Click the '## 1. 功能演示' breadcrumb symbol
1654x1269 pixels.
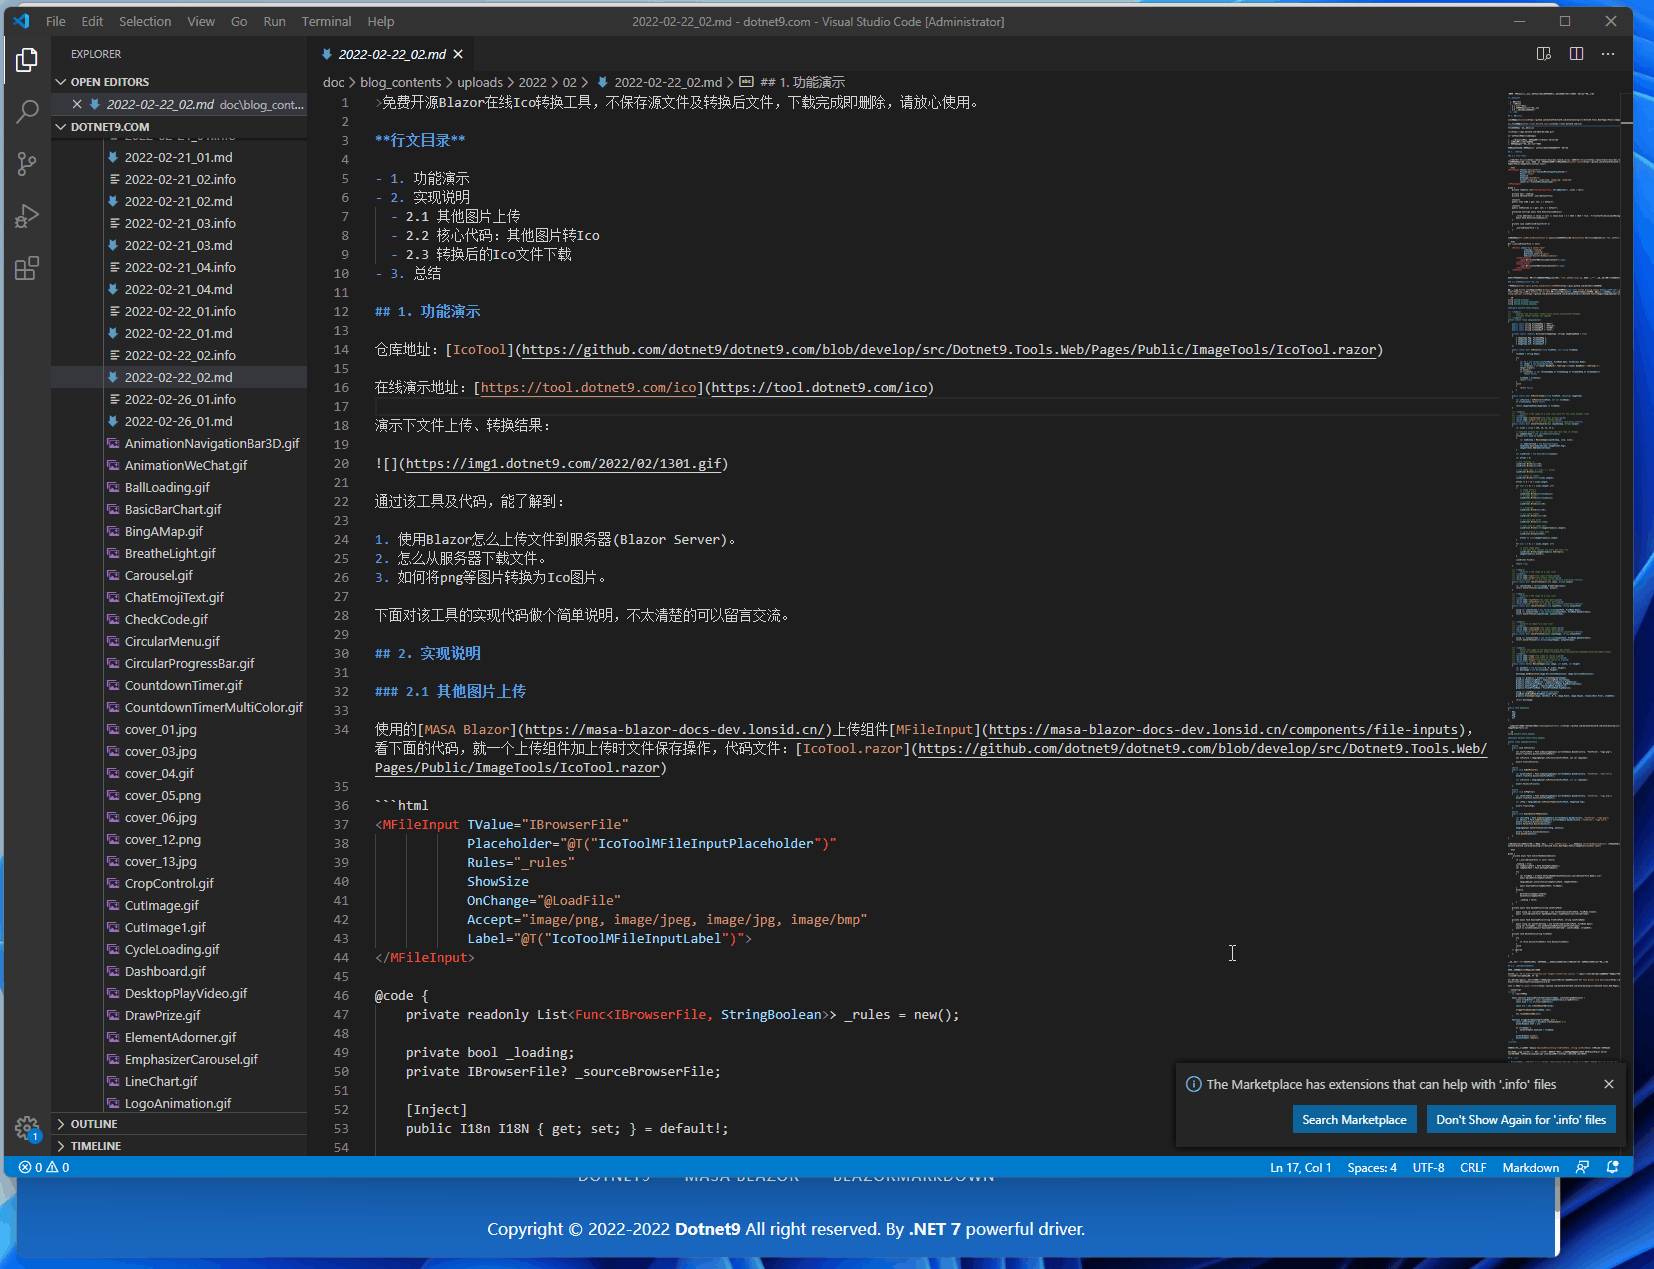802,82
